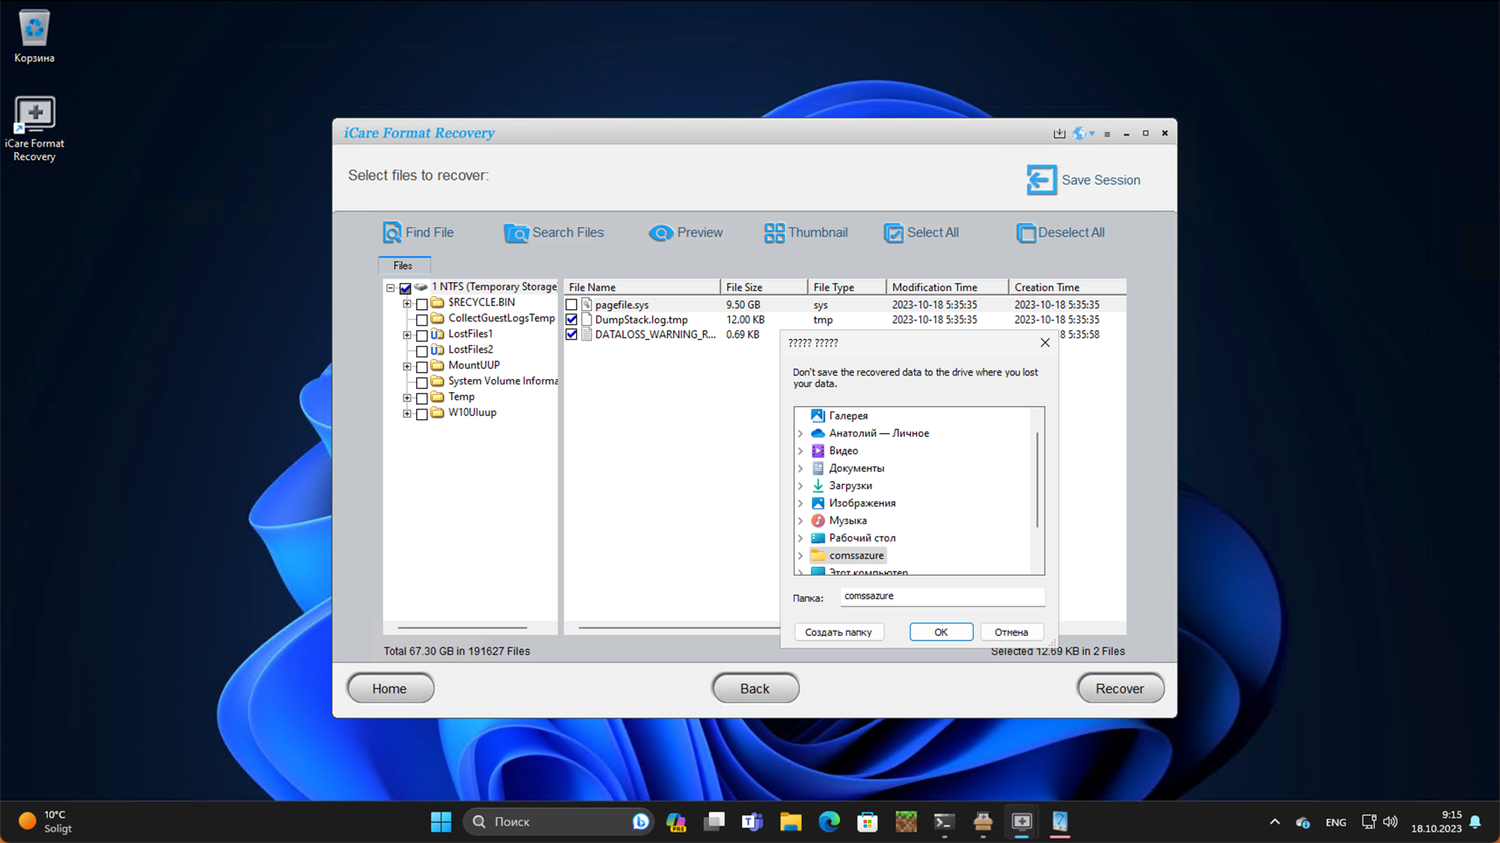Click OK in the folder dialog
This screenshot has width=1500, height=843.
(941, 632)
